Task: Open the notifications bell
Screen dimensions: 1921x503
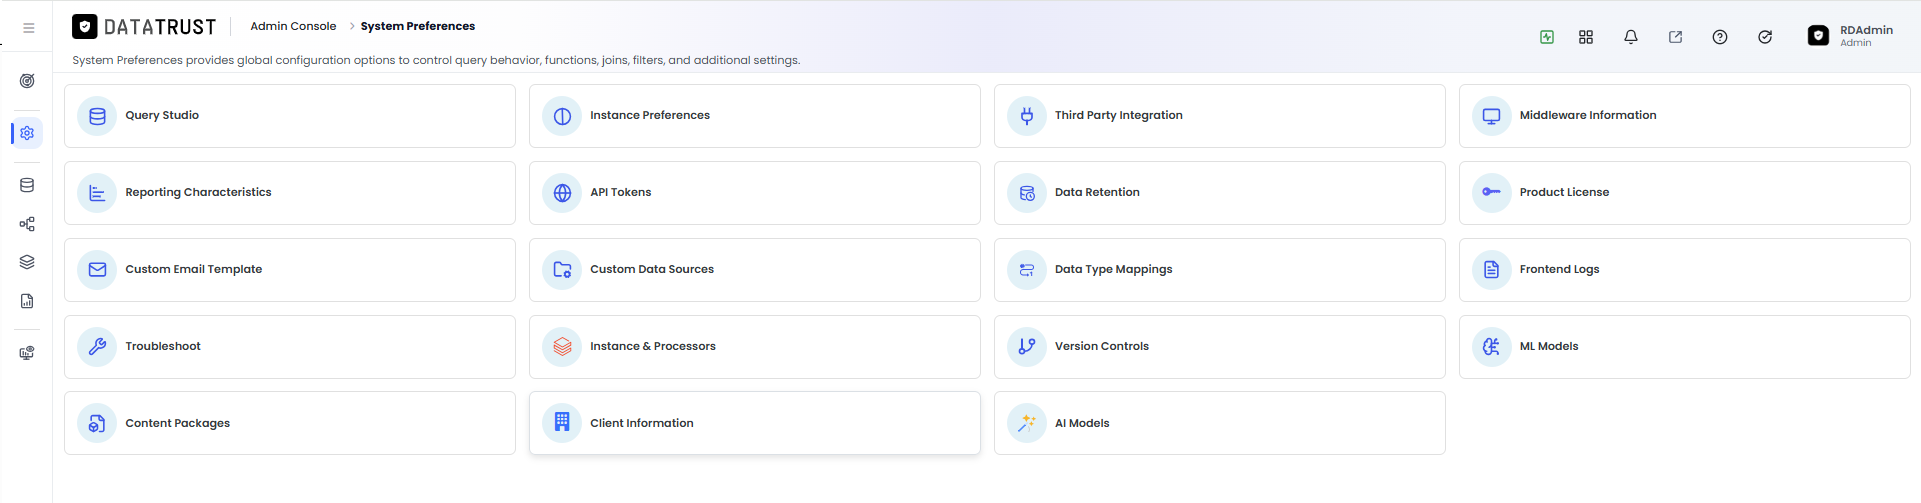Action: pos(1631,37)
